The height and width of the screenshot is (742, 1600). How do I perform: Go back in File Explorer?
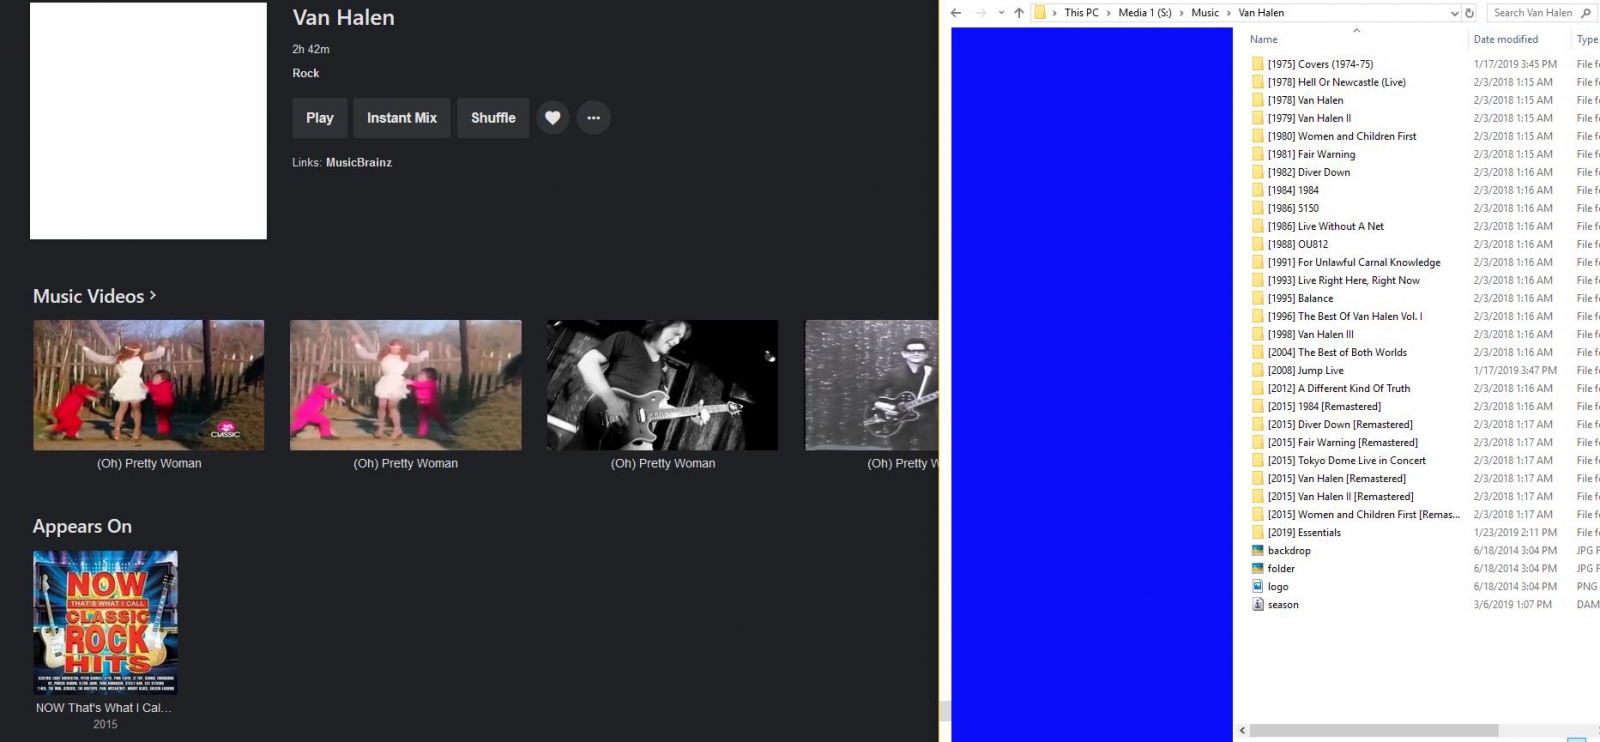click(x=956, y=13)
